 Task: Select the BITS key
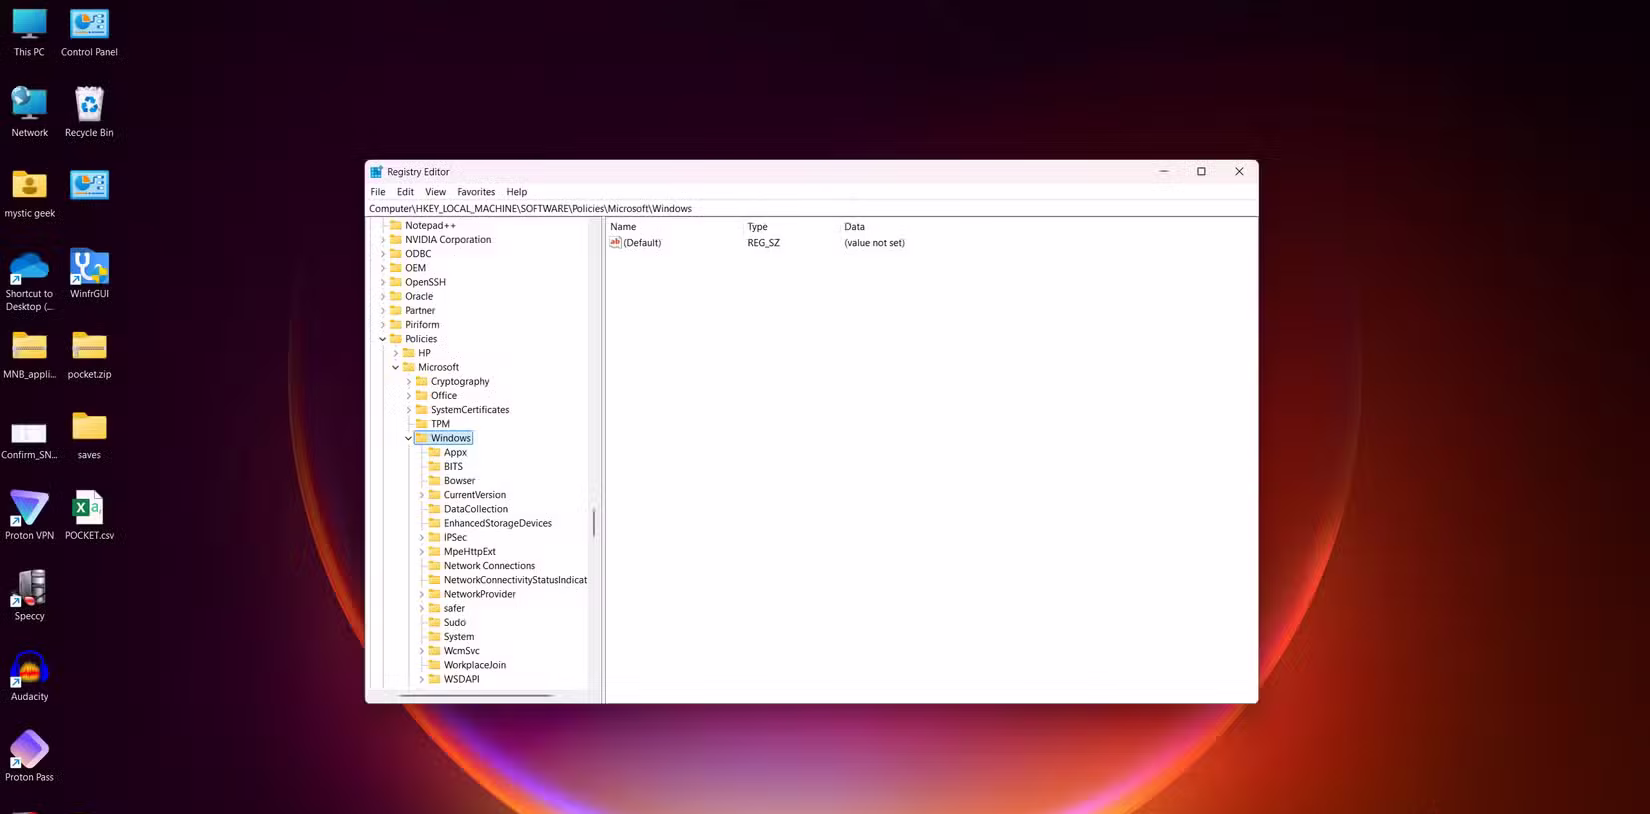453,467
